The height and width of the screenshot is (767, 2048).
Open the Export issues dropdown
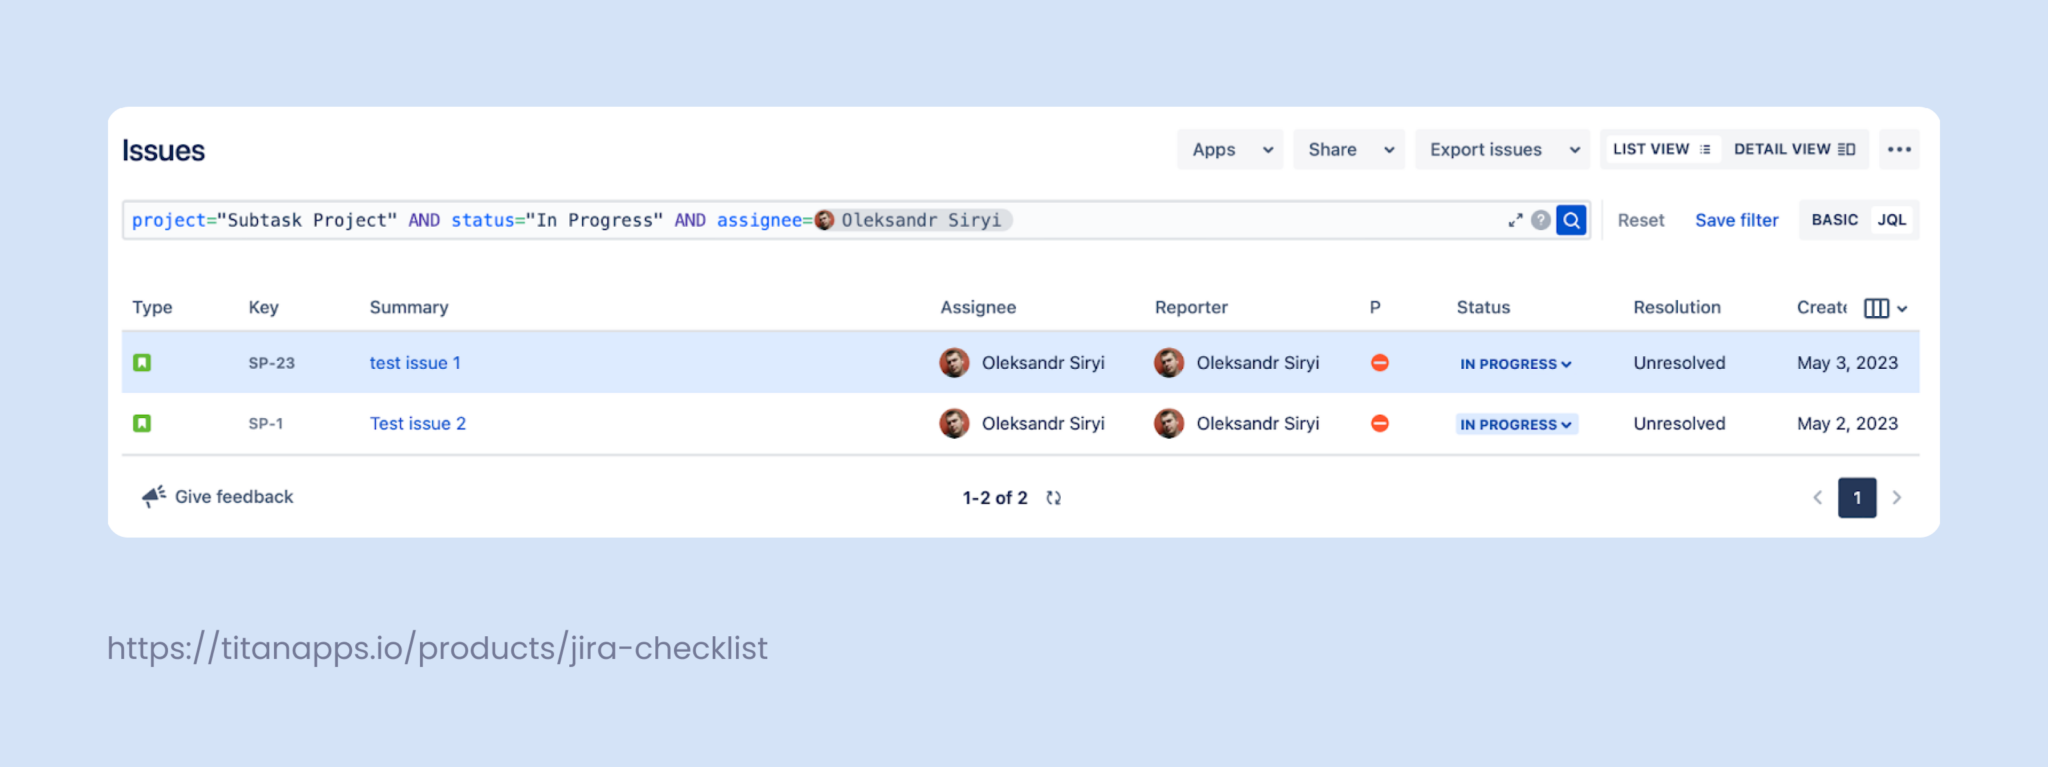1500,149
